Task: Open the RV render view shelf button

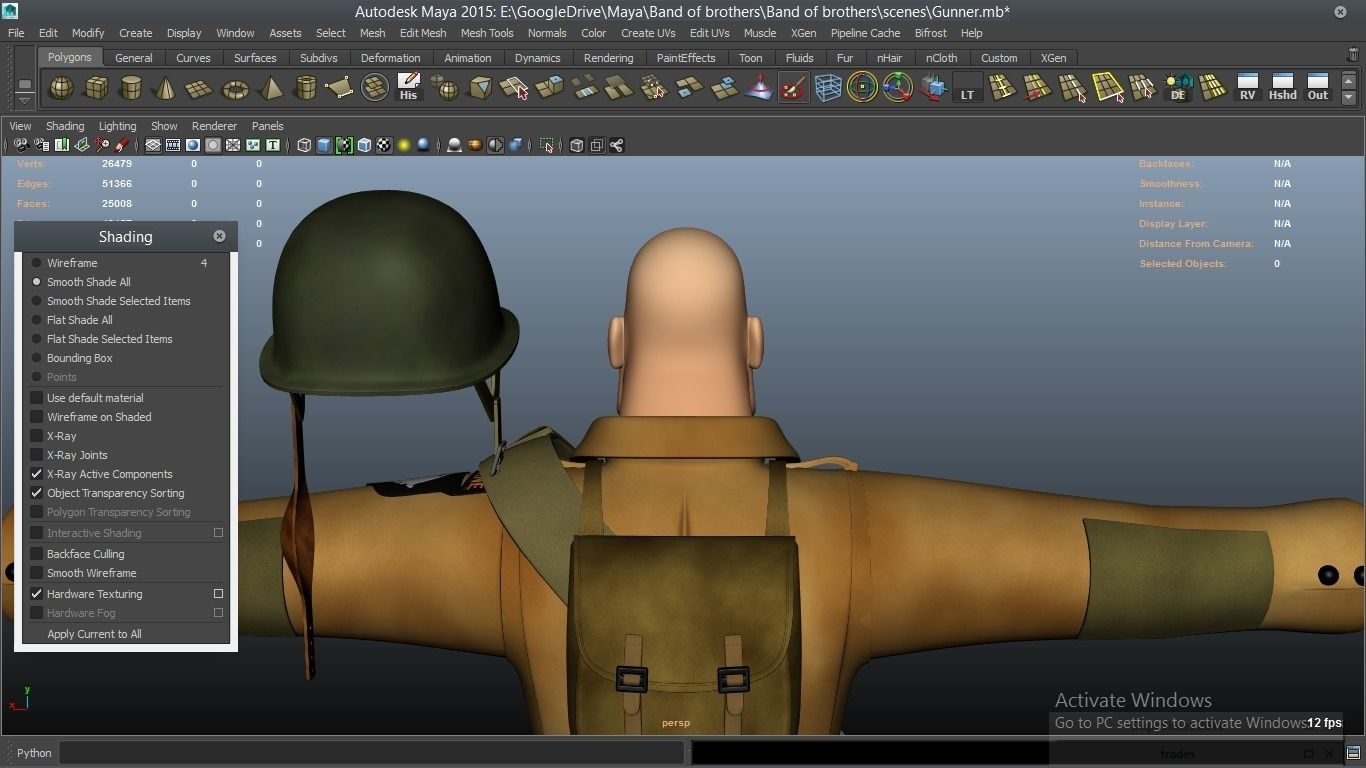Action: (1247, 88)
